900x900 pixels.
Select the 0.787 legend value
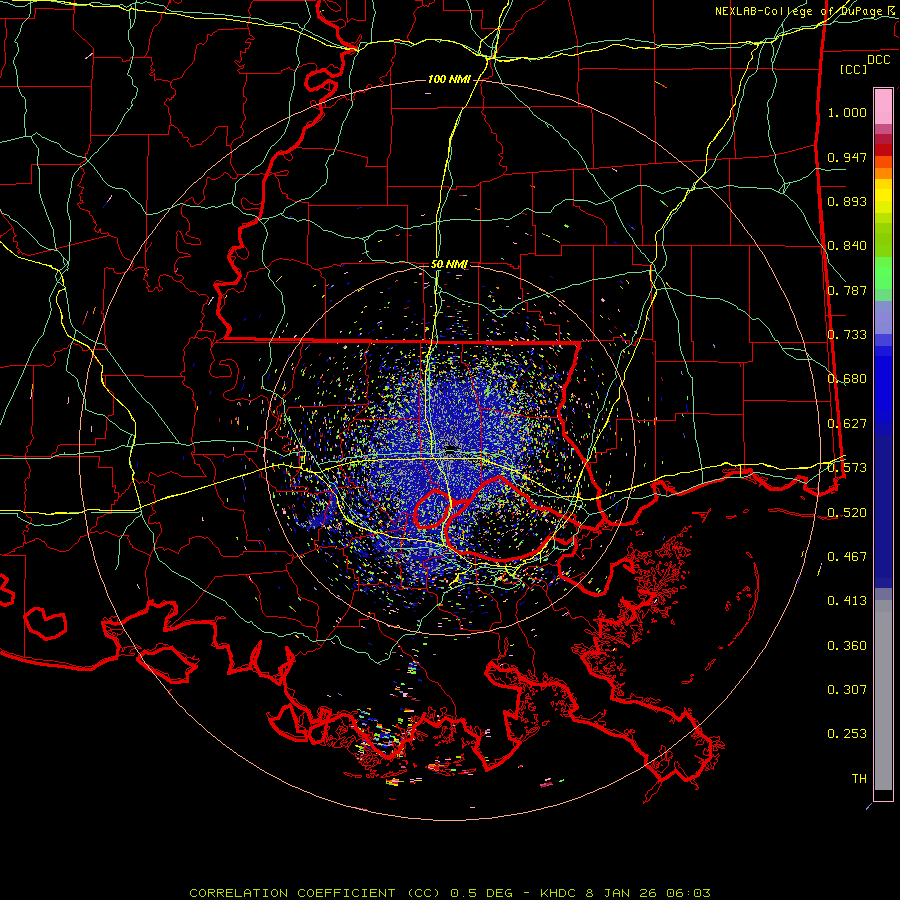tap(847, 290)
